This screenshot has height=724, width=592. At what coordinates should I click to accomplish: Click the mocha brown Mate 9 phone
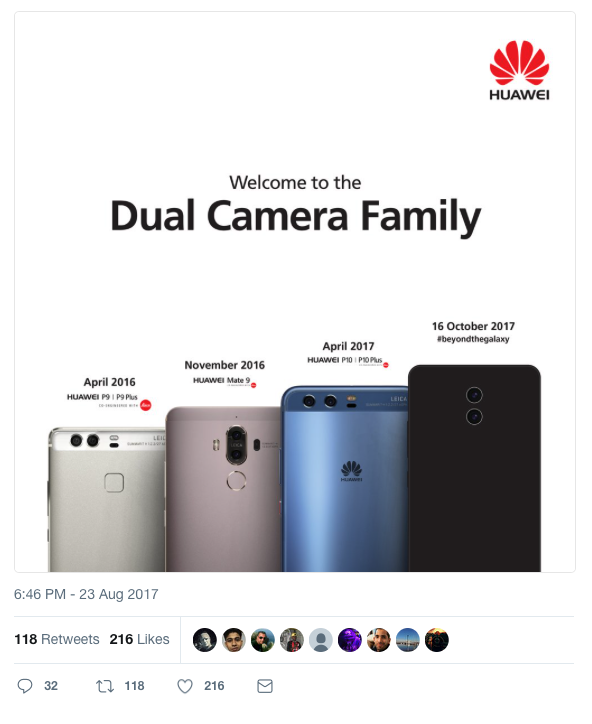224,489
